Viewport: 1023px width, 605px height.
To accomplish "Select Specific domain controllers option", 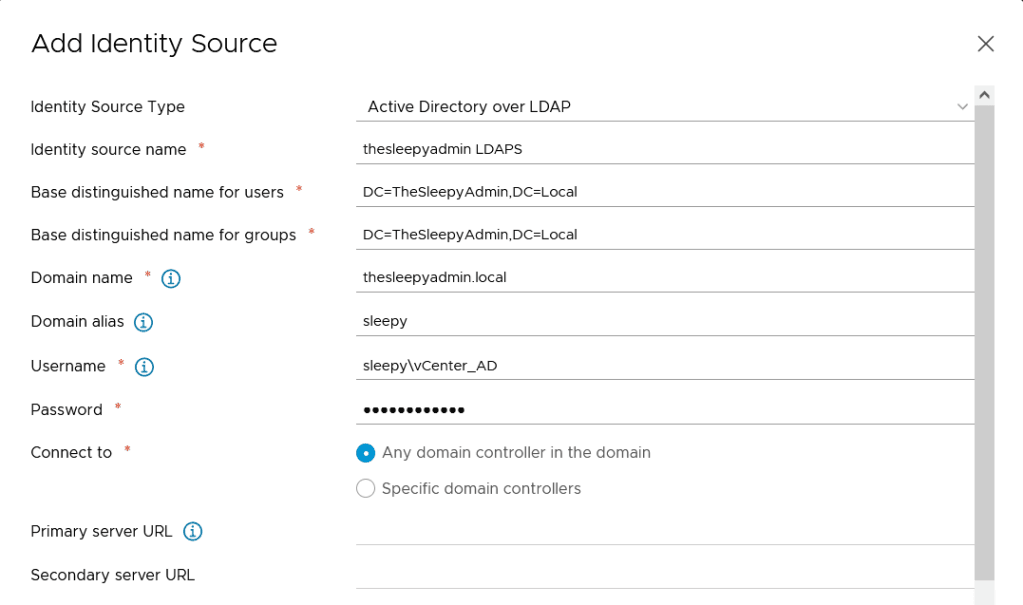I will pos(366,489).
